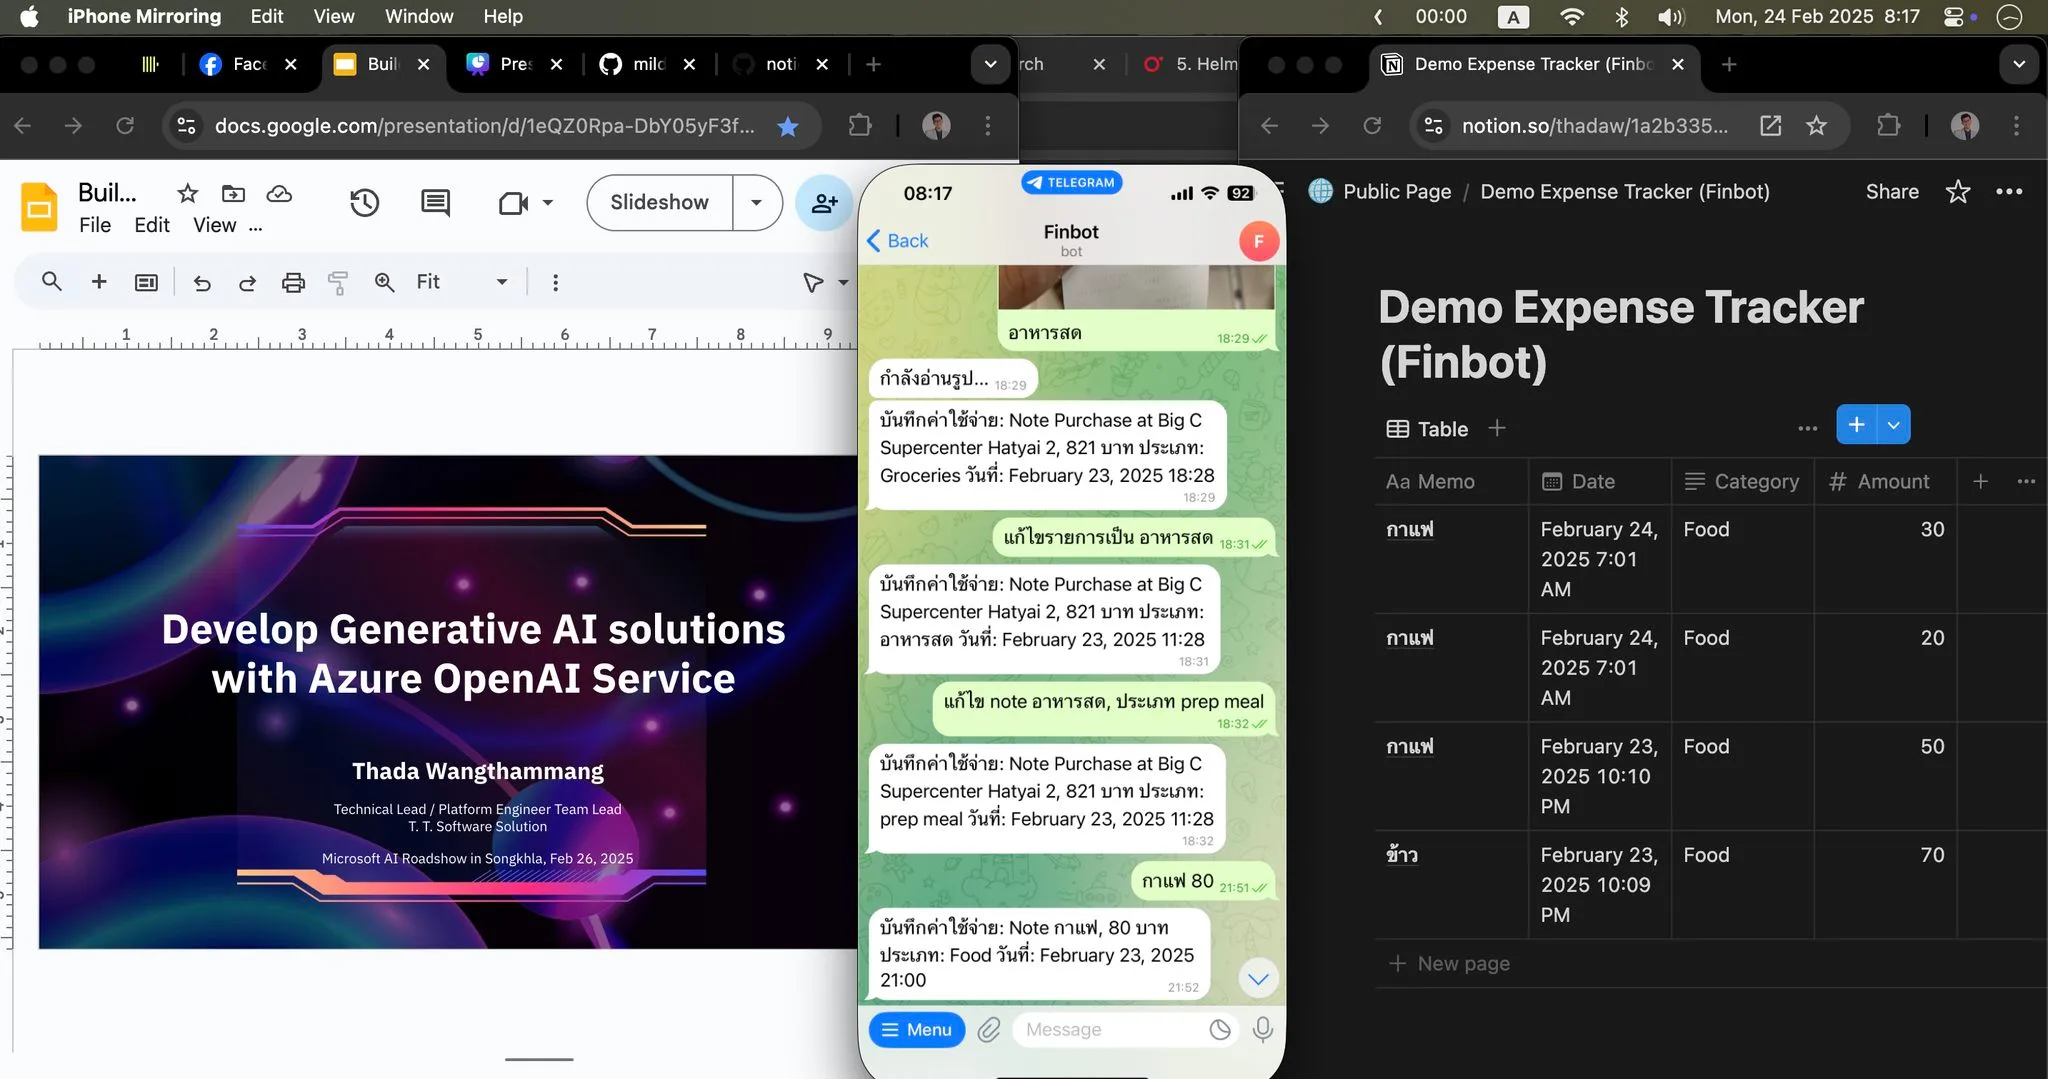Open version history clock icon in Slides
Image resolution: width=2048 pixels, height=1079 pixels.
coord(364,203)
